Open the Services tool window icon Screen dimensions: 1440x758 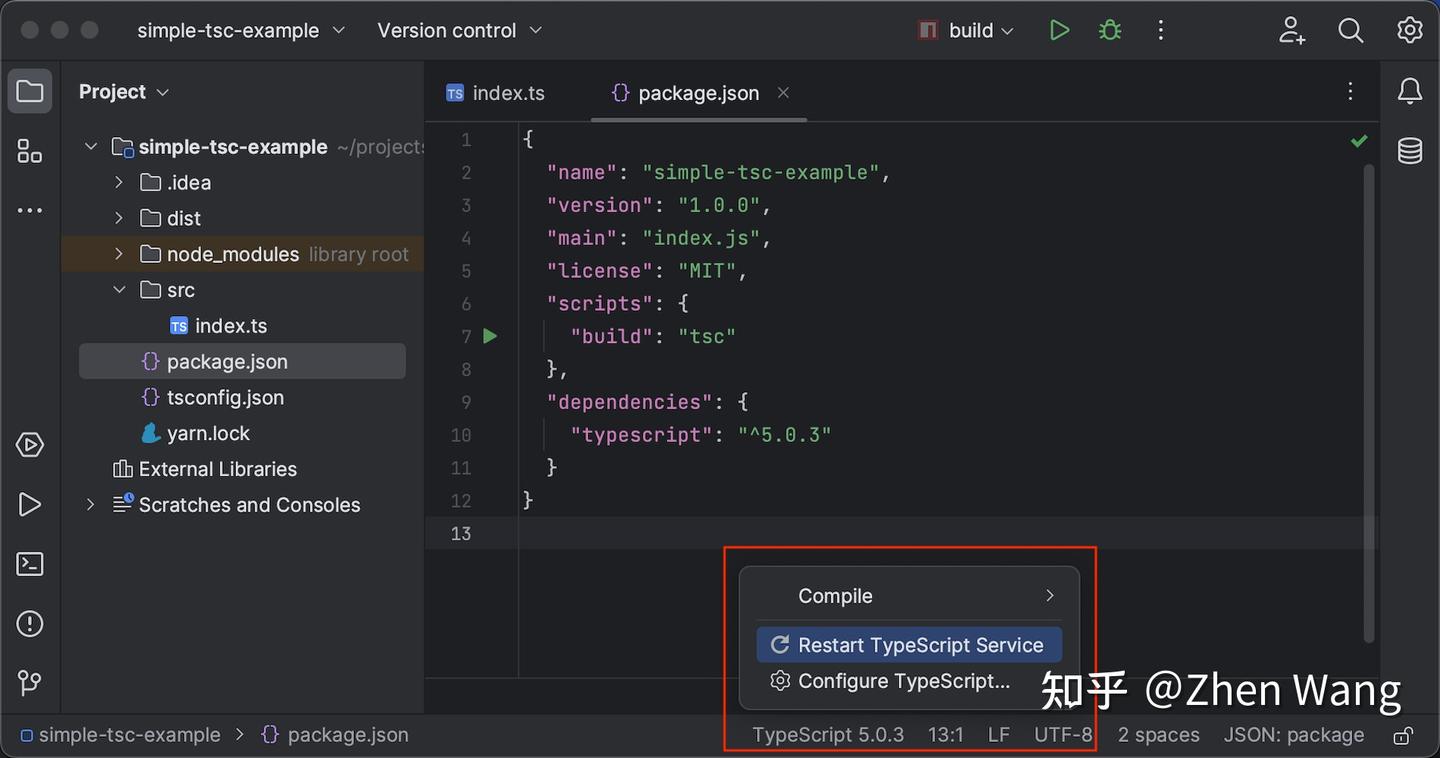click(30, 445)
